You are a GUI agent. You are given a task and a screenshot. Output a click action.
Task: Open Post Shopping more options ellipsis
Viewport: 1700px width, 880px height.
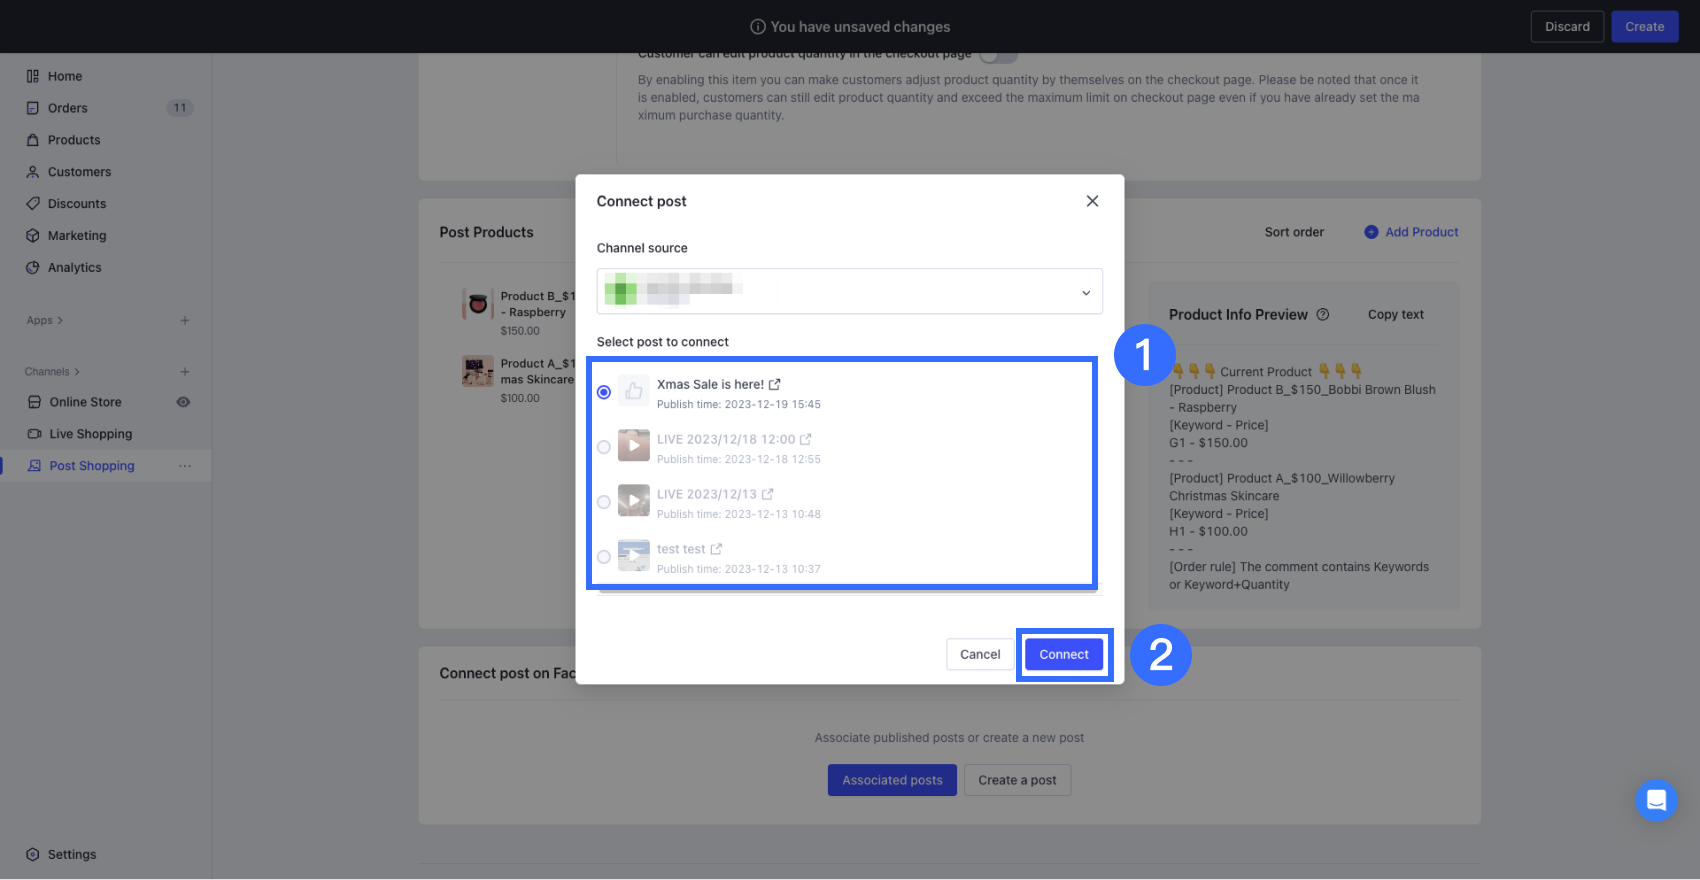click(x=185, y=466)
